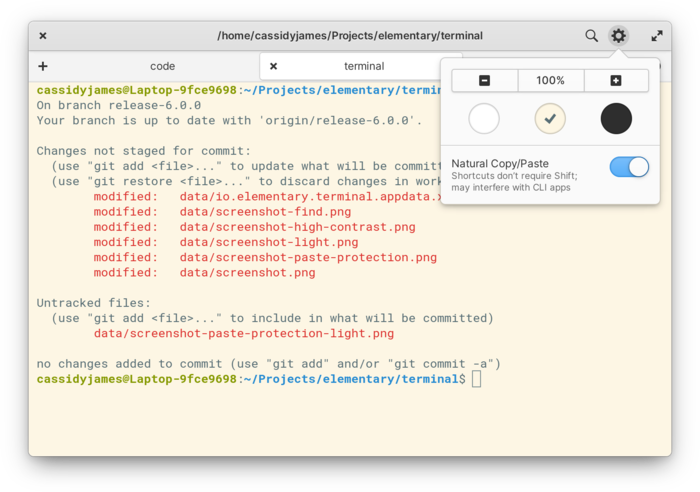
Task: Click the 'Untracked files:' line
Action: [94, 303]
